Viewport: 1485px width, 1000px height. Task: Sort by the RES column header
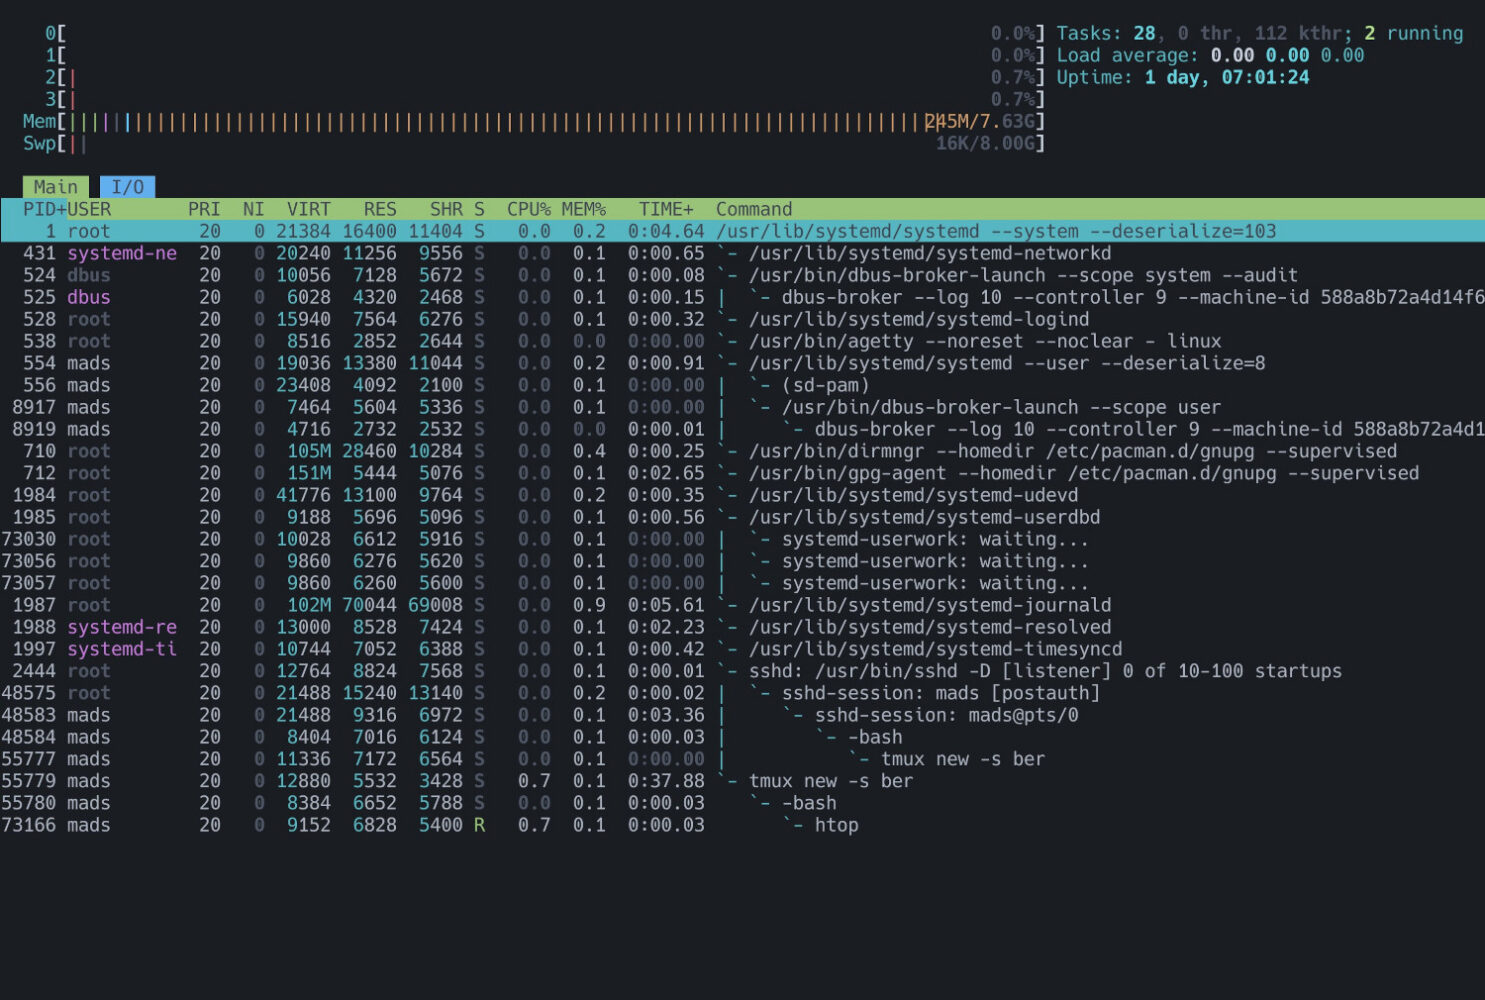pyautogui.click(x=380, y=209)
